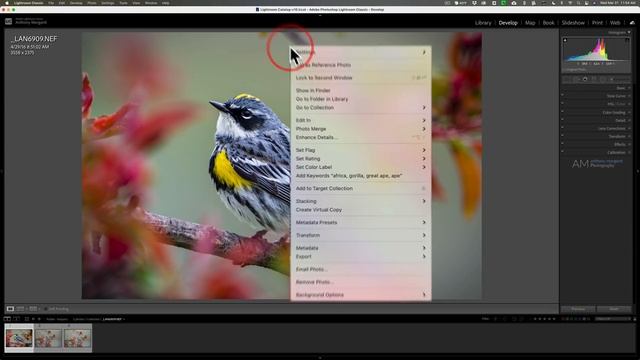
Task: Filter filmstrip by flagged photos
Action: point(496,319)
